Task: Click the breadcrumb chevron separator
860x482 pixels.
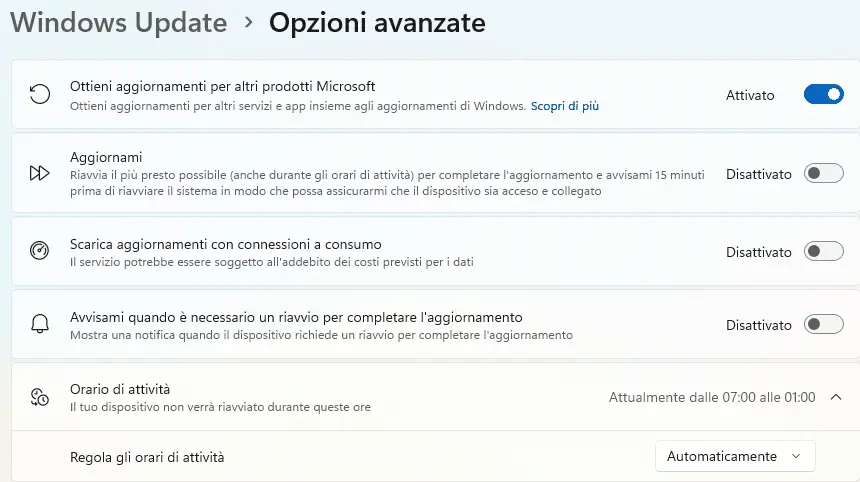Action: coord(248,23)
